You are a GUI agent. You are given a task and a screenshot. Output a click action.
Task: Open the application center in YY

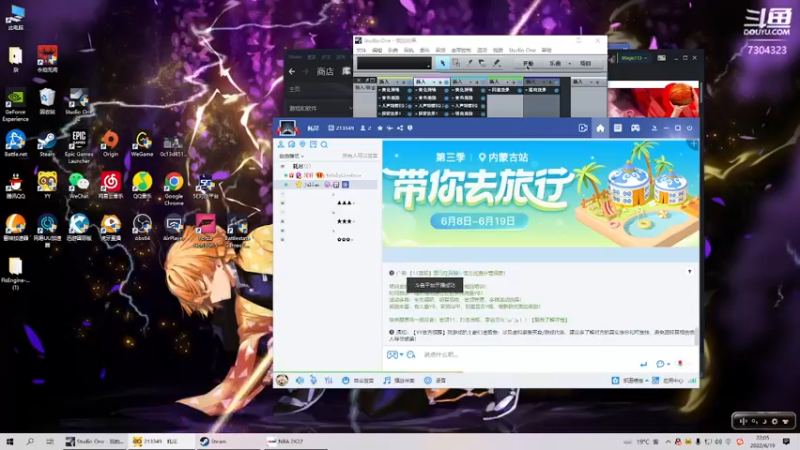pos(667,380)
